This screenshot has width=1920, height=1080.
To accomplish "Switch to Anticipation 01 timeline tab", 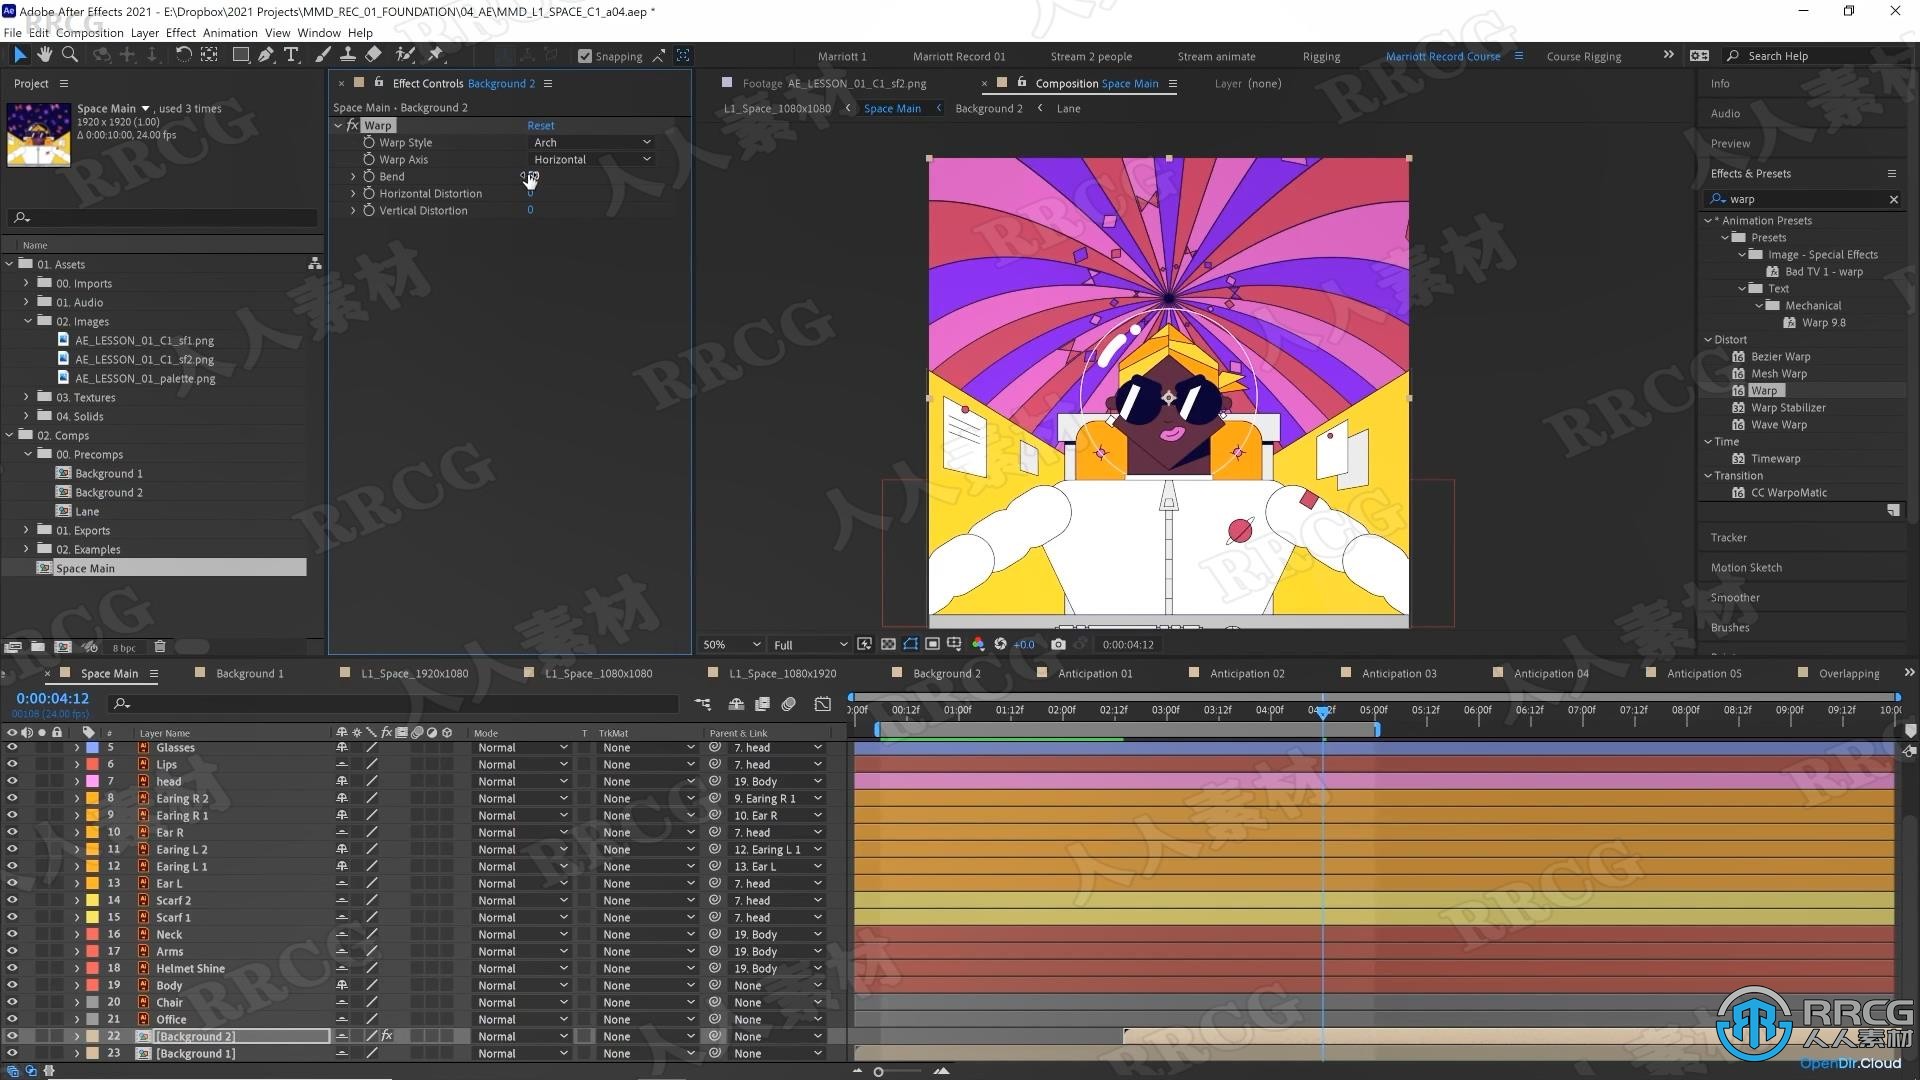I will point(1095,673).
